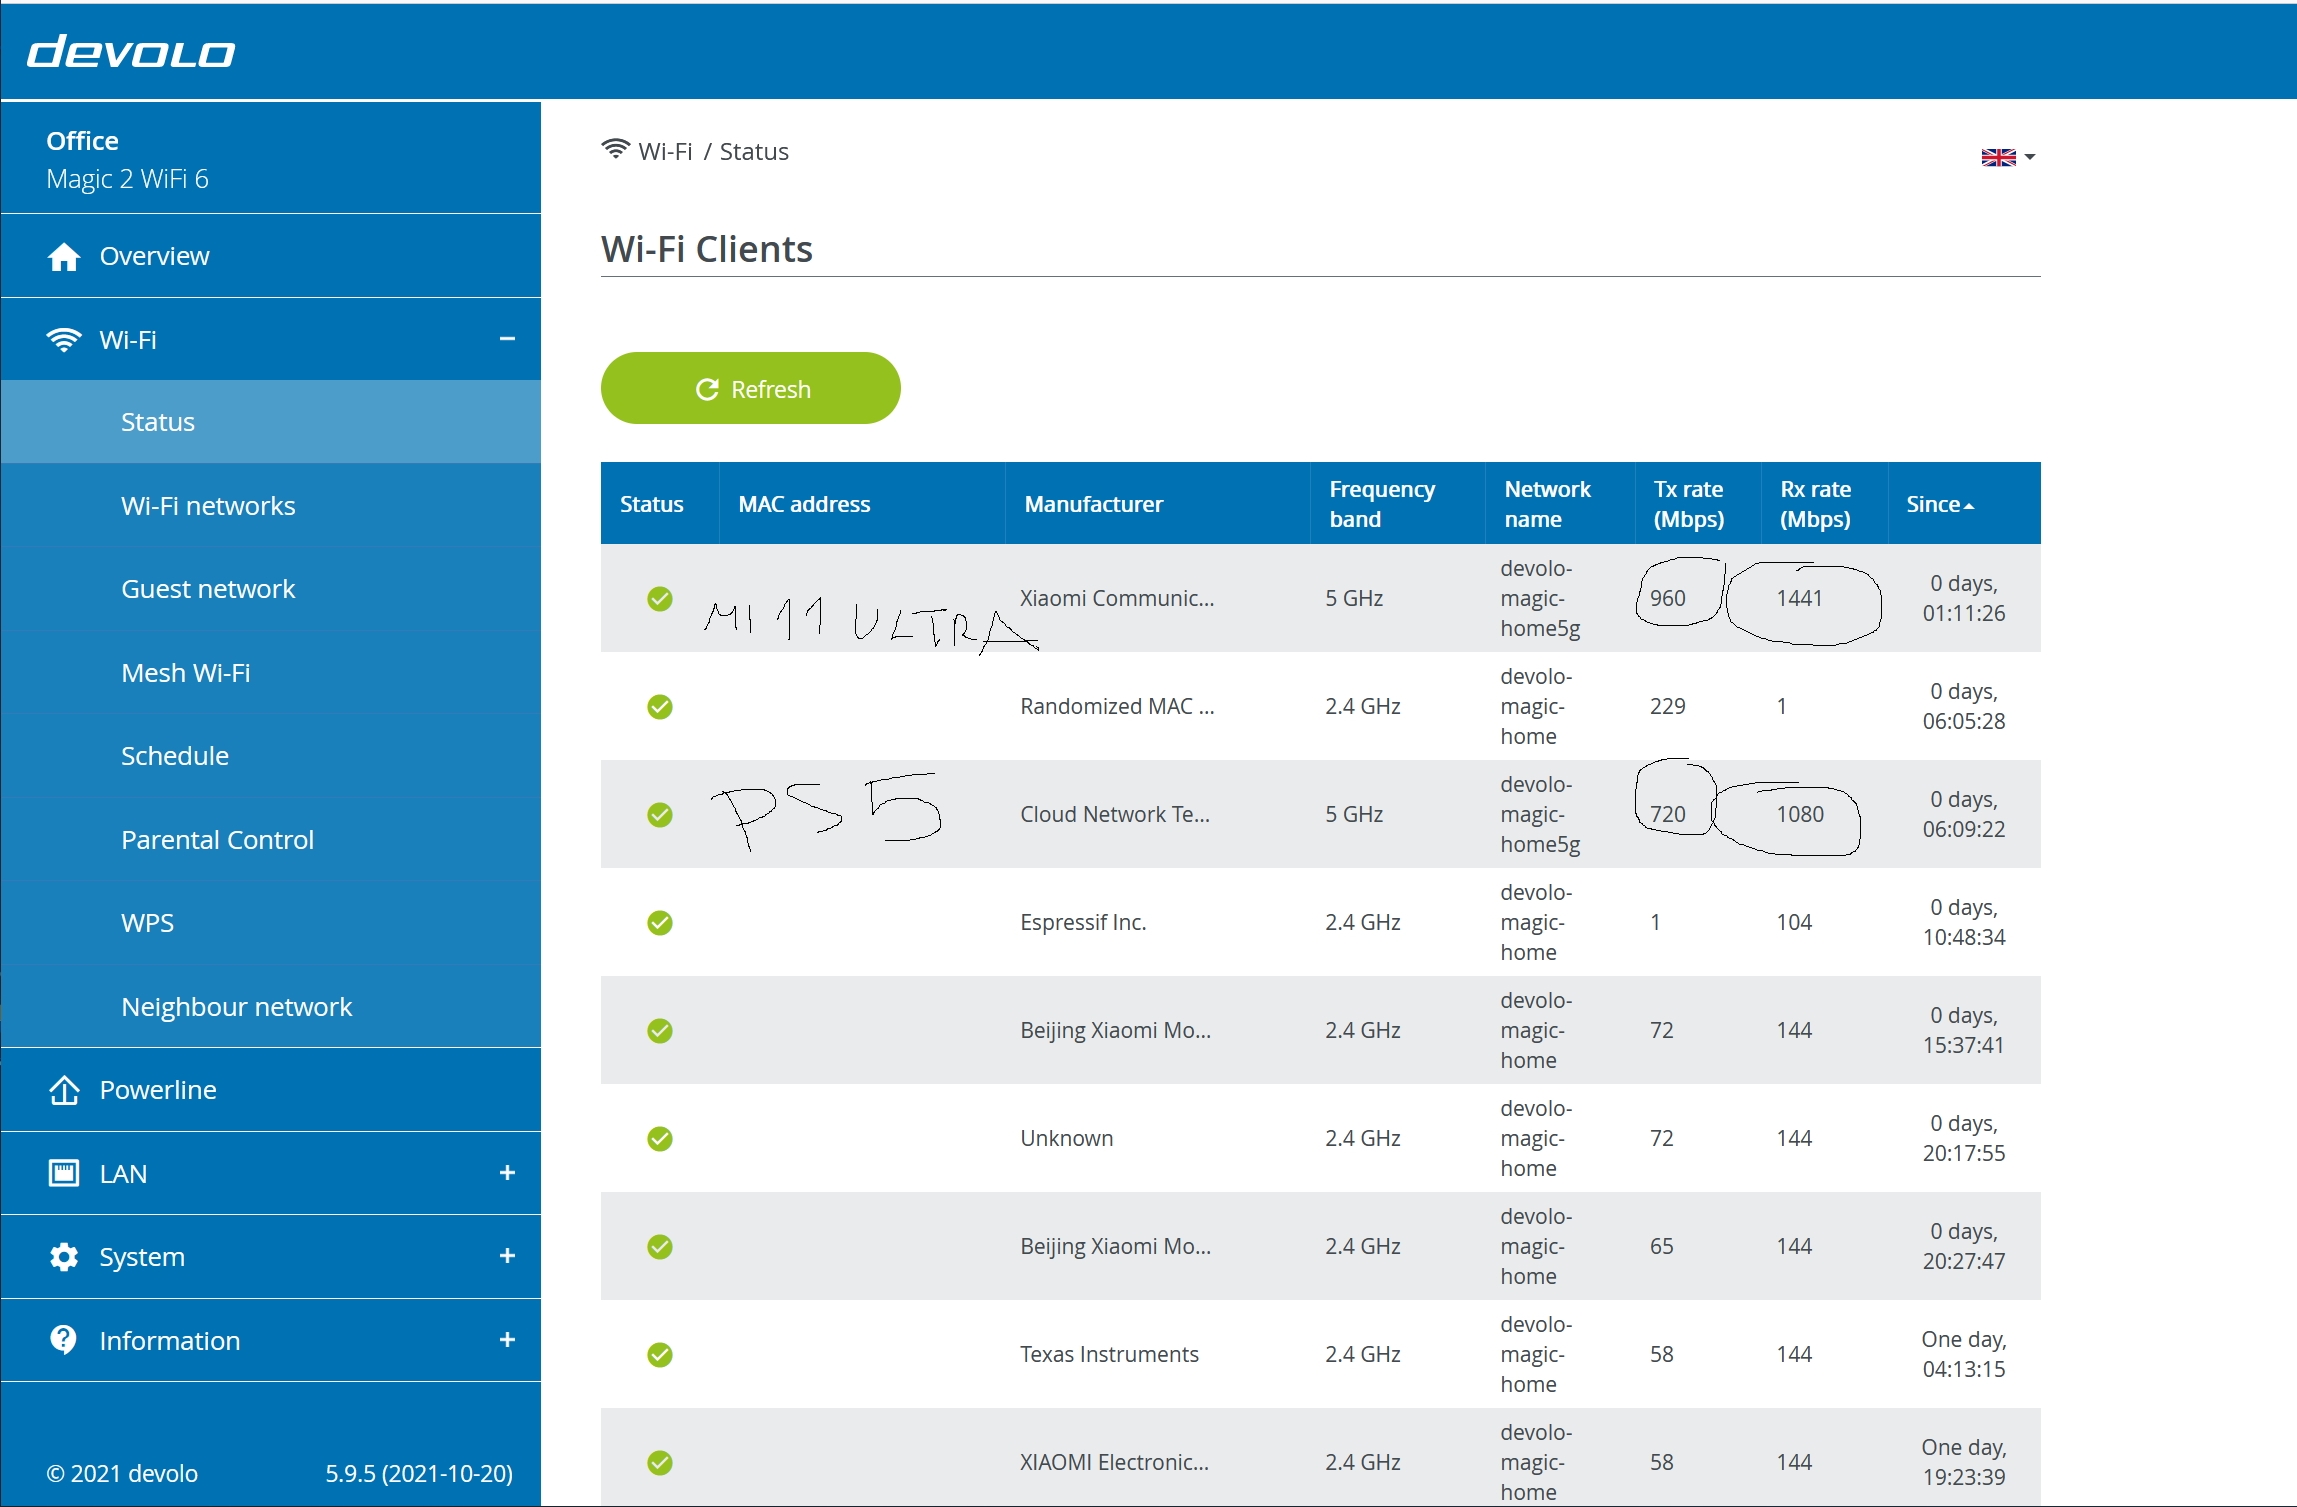The image size is (2297, 1507).
Task: Open Guest network menu item
Action: 208,589
